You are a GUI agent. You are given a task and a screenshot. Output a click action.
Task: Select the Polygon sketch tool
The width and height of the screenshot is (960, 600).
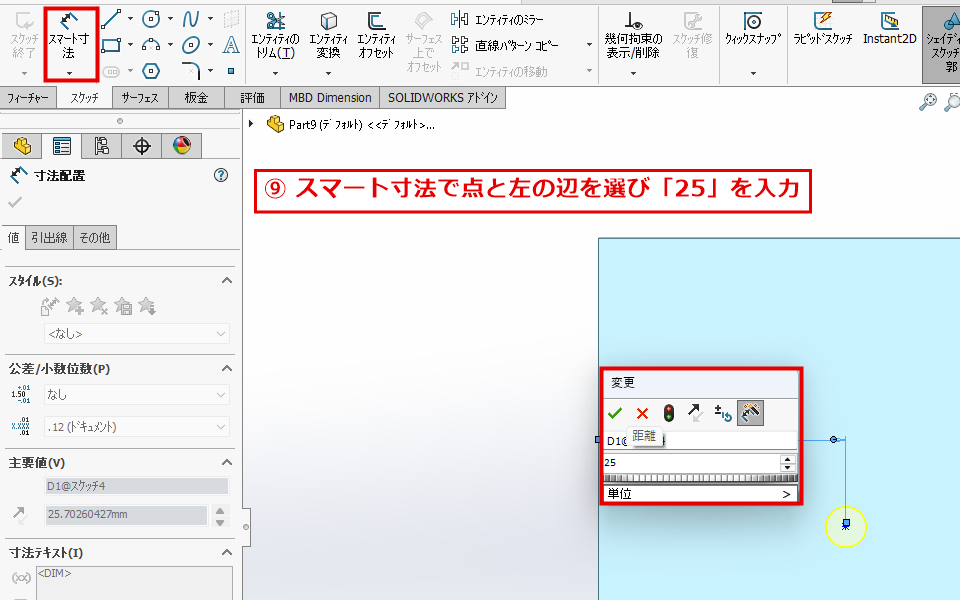(151, 70)
